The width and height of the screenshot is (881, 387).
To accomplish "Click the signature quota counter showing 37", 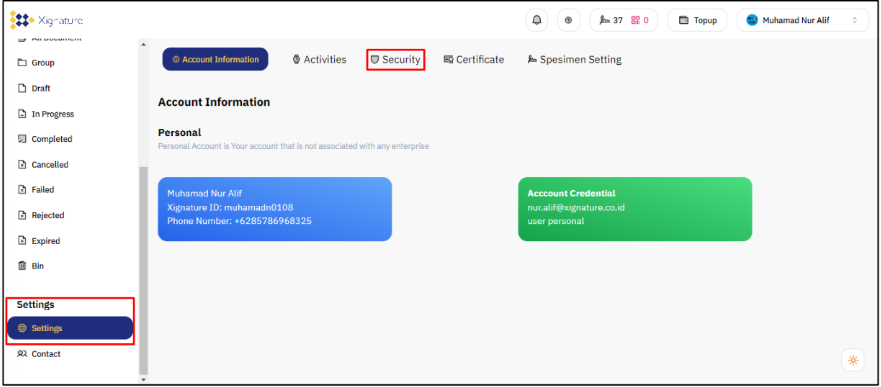I will 611,20.
